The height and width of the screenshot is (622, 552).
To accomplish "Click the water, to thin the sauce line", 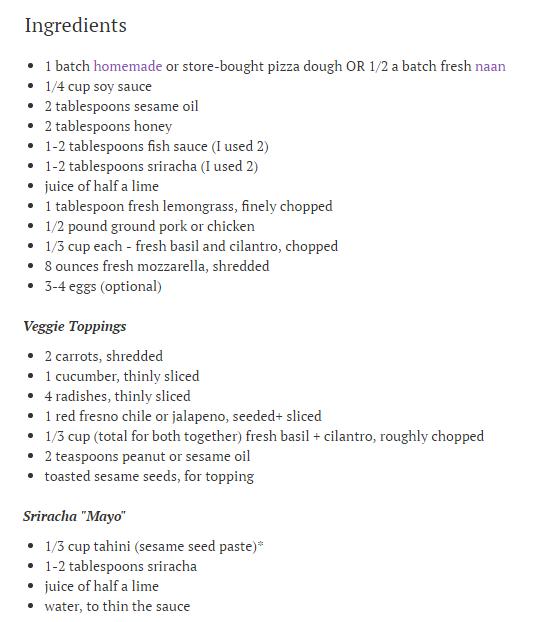I will click(117, 606).
